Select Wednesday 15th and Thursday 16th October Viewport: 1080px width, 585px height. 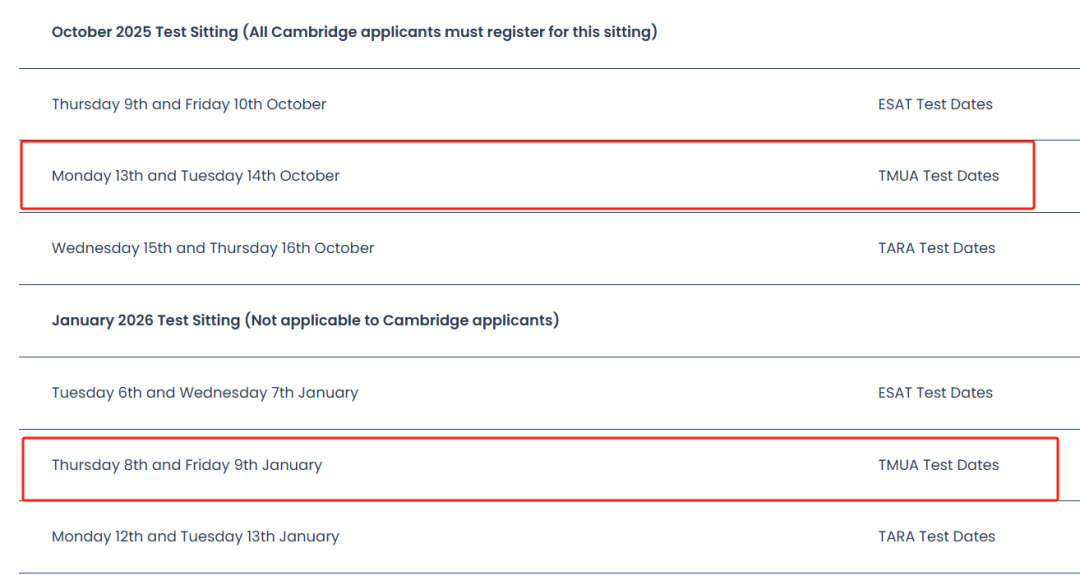coord(213,248)
